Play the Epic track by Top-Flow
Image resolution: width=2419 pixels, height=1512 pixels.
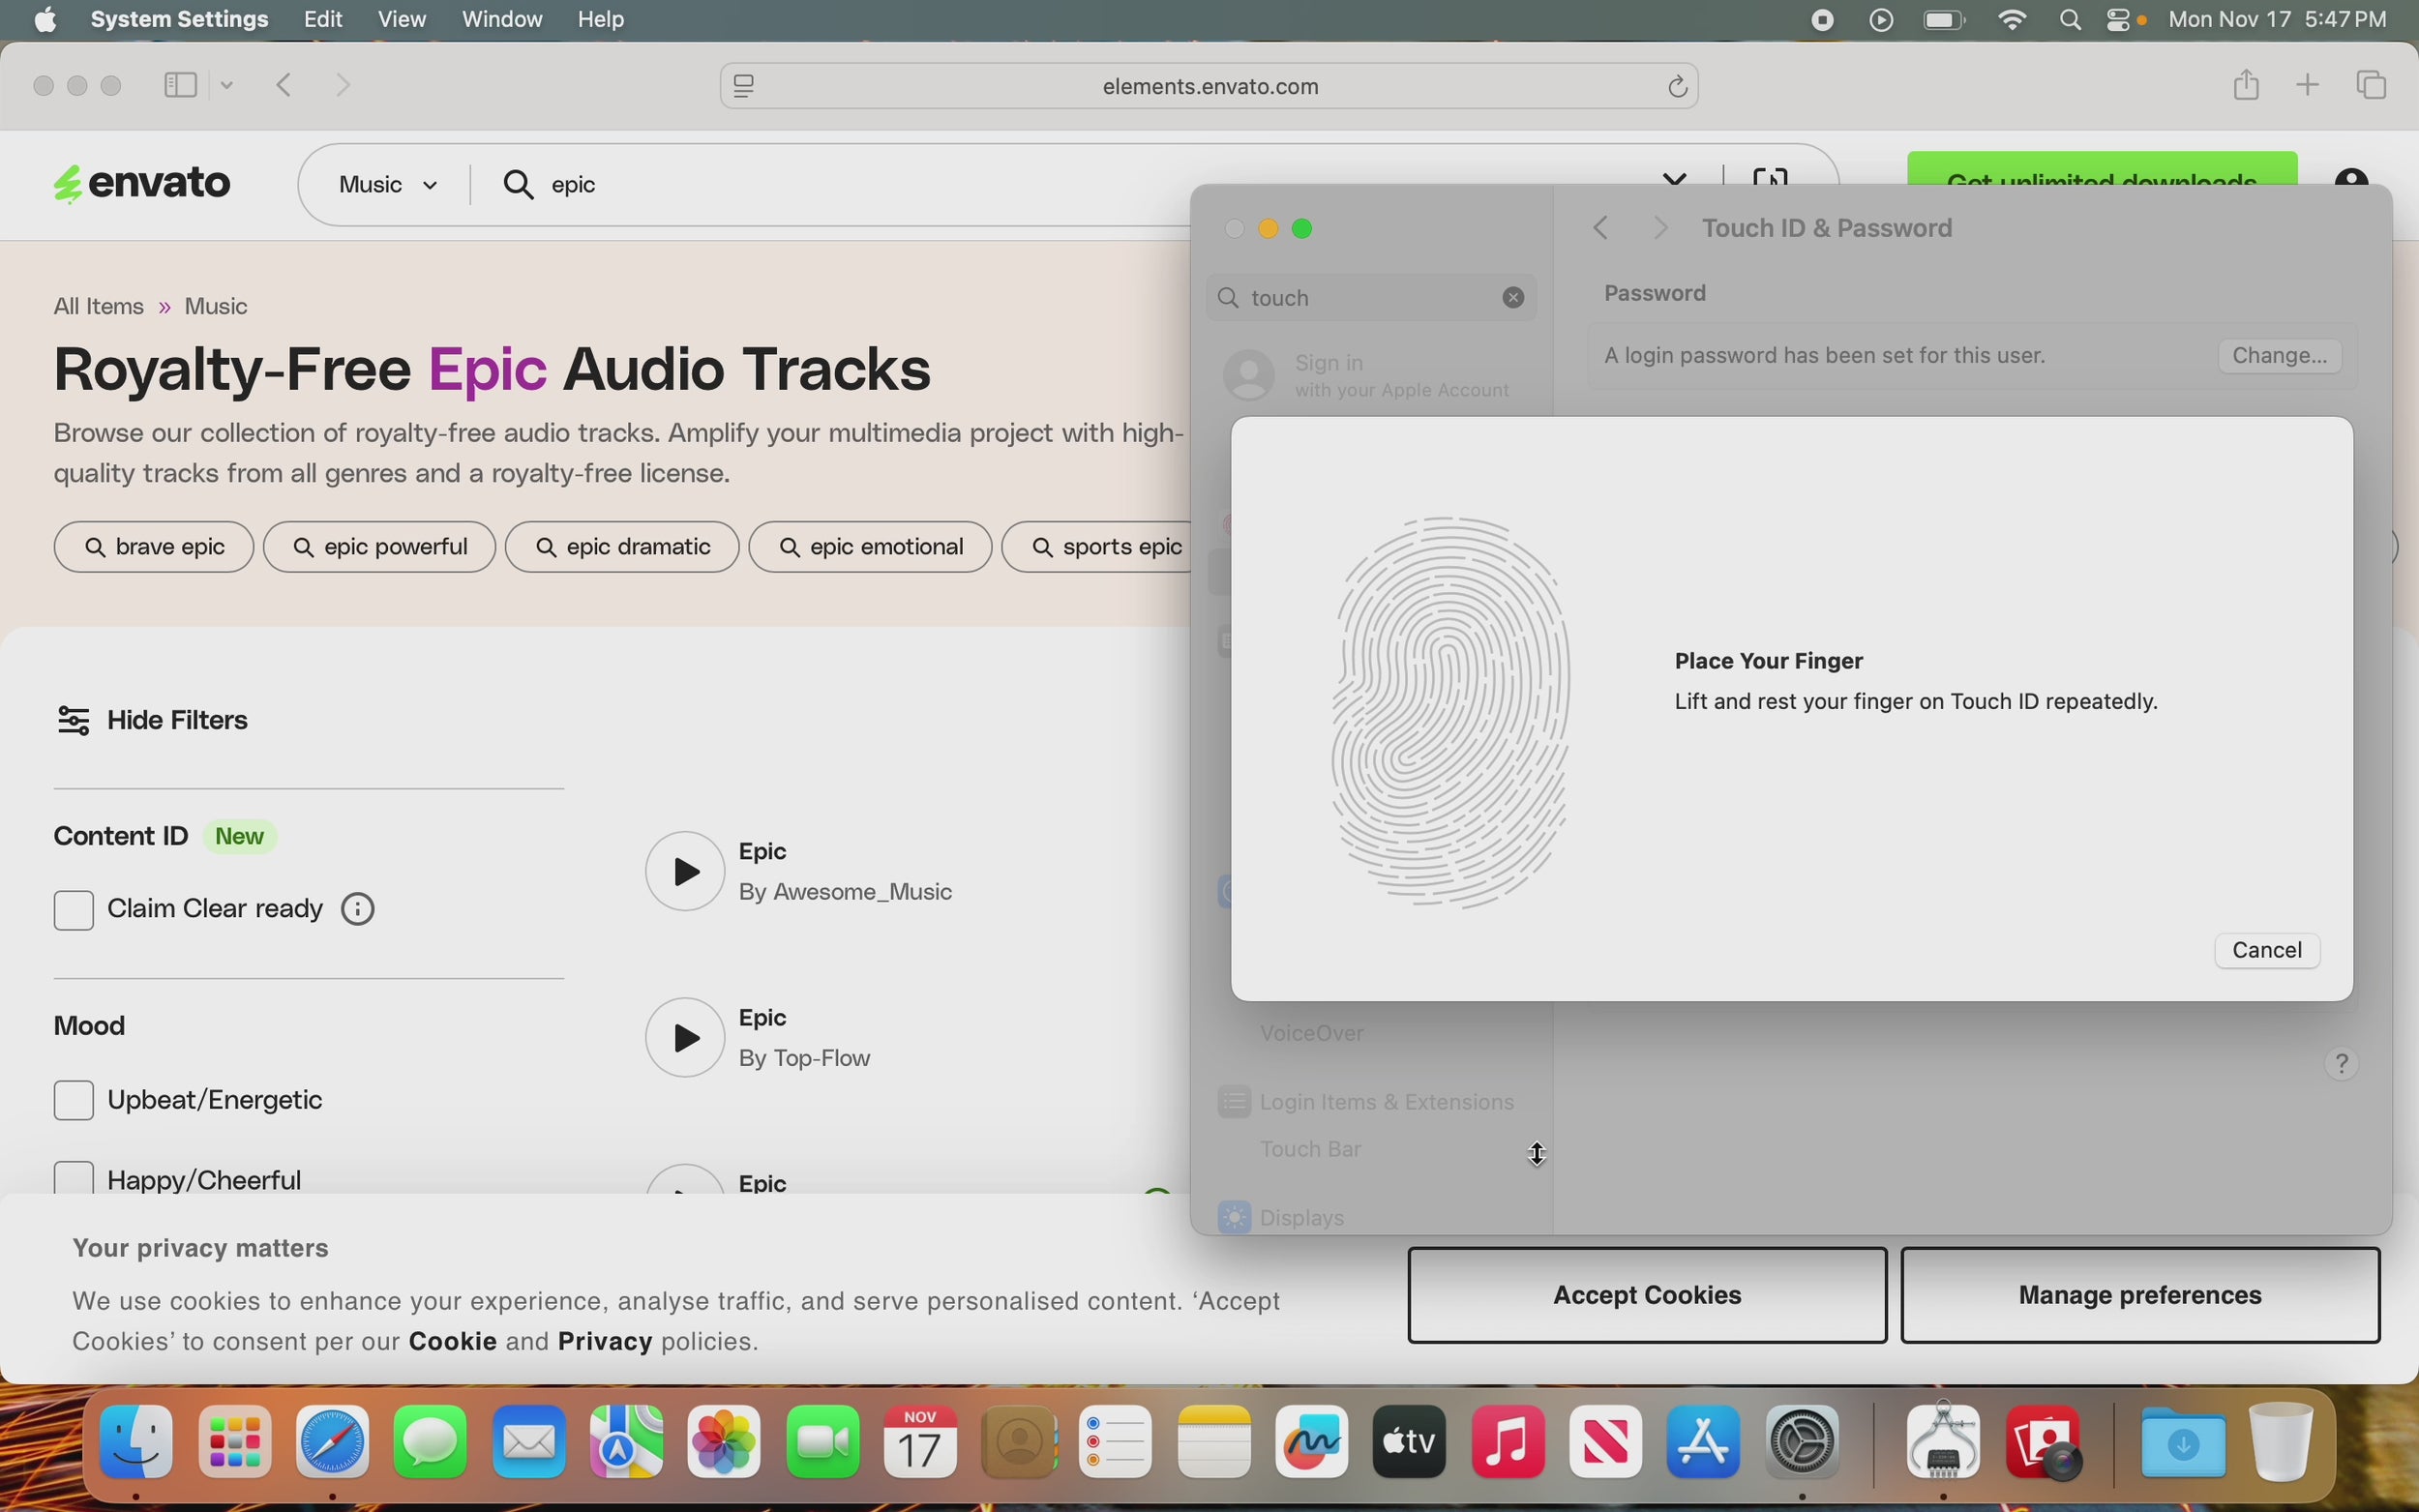coord(684,1037)
